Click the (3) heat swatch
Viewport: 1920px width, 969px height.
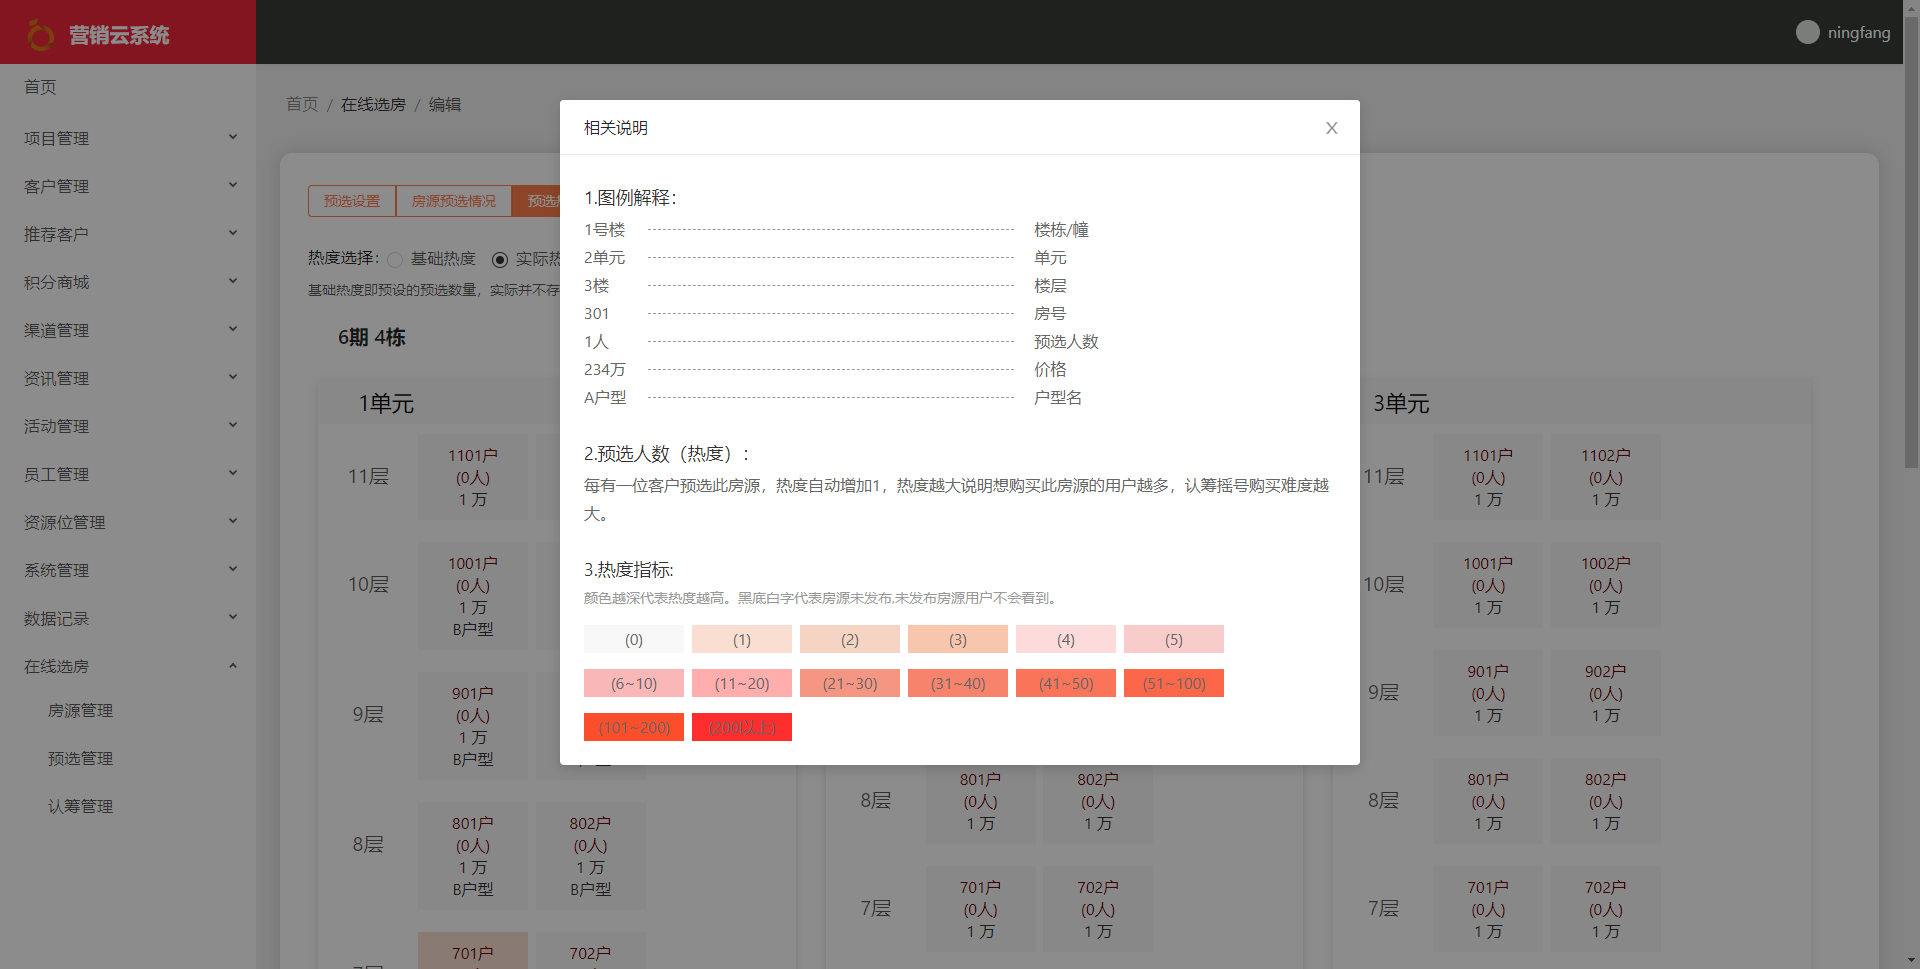point(958,639)
